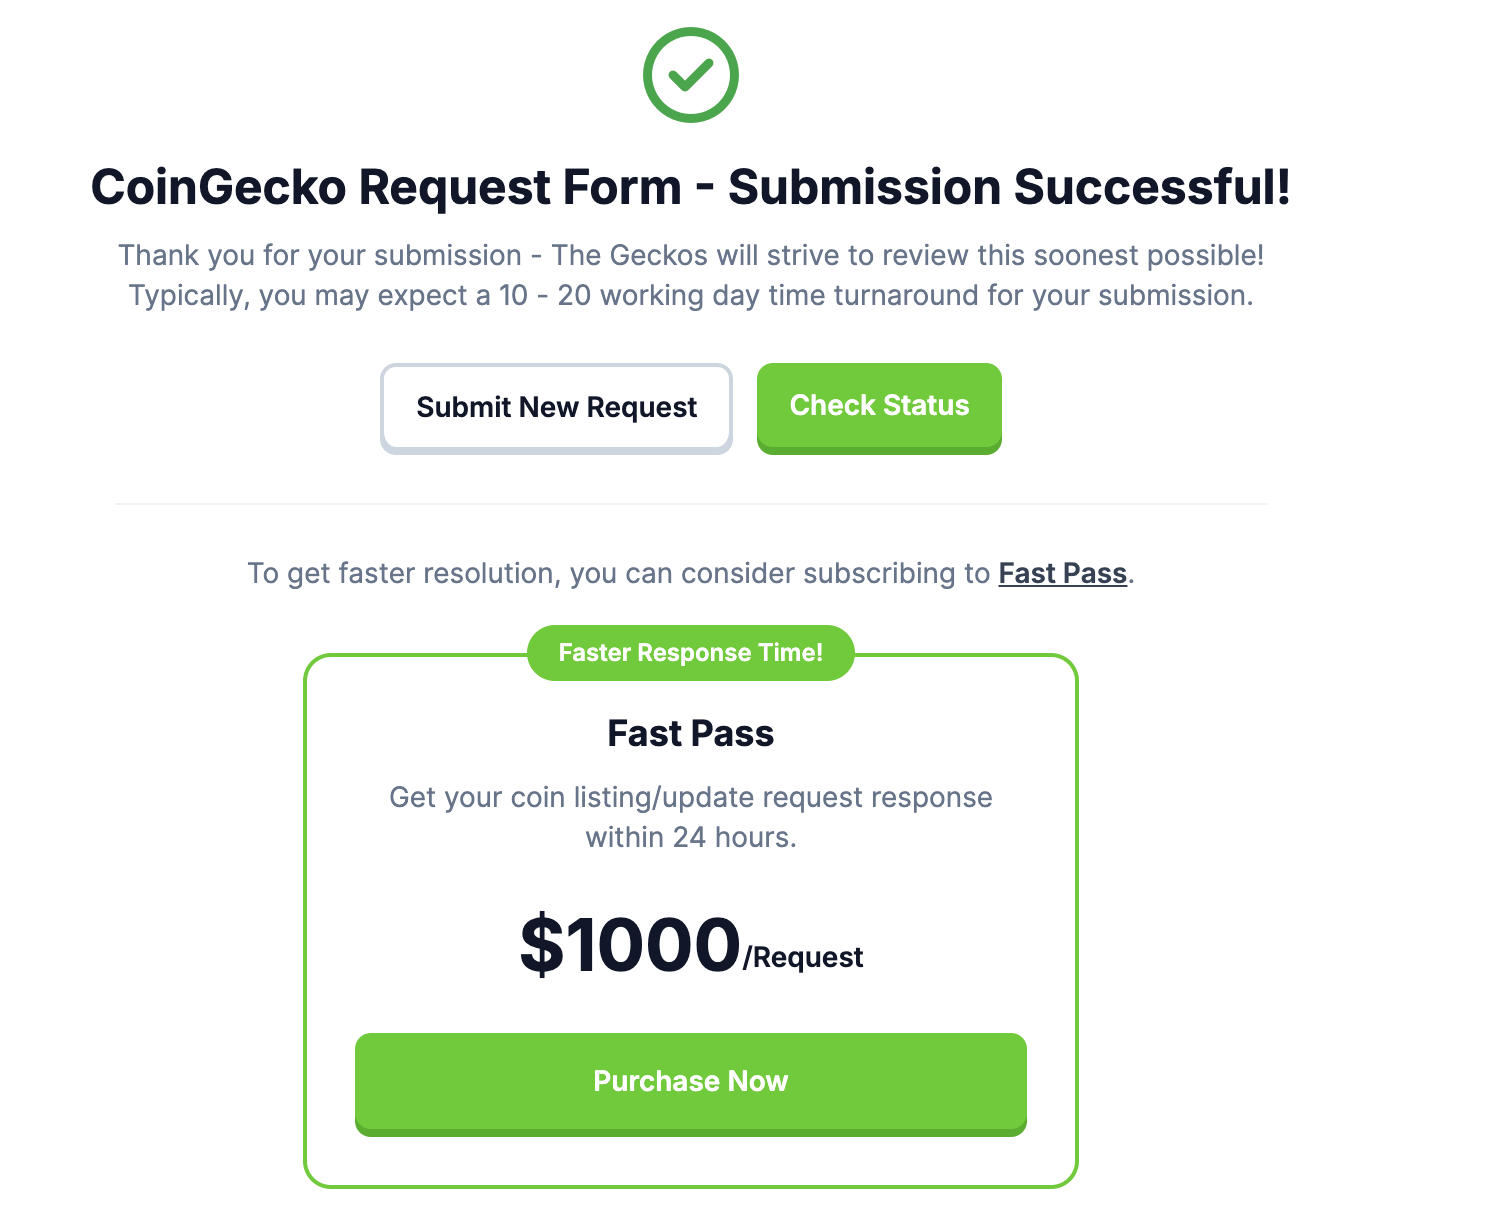Click the Submit New Request button
Screen dimensions: 1508x1228
[556, 408]
